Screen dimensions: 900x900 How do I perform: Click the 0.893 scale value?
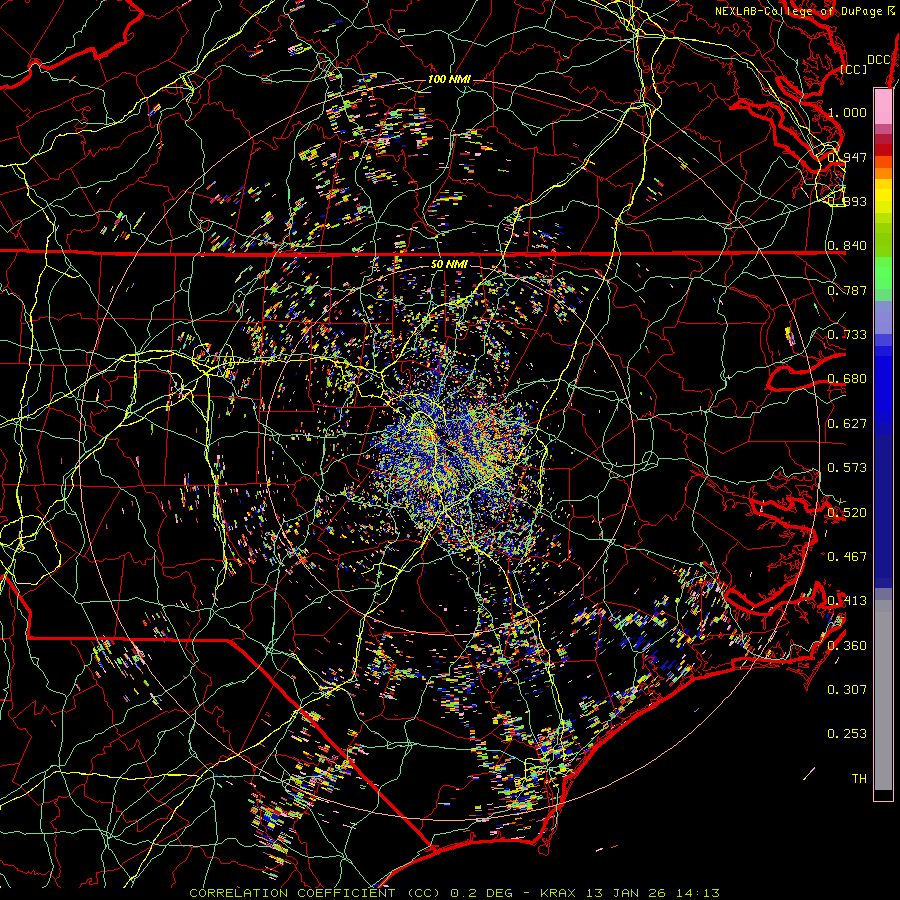(847, 201)
